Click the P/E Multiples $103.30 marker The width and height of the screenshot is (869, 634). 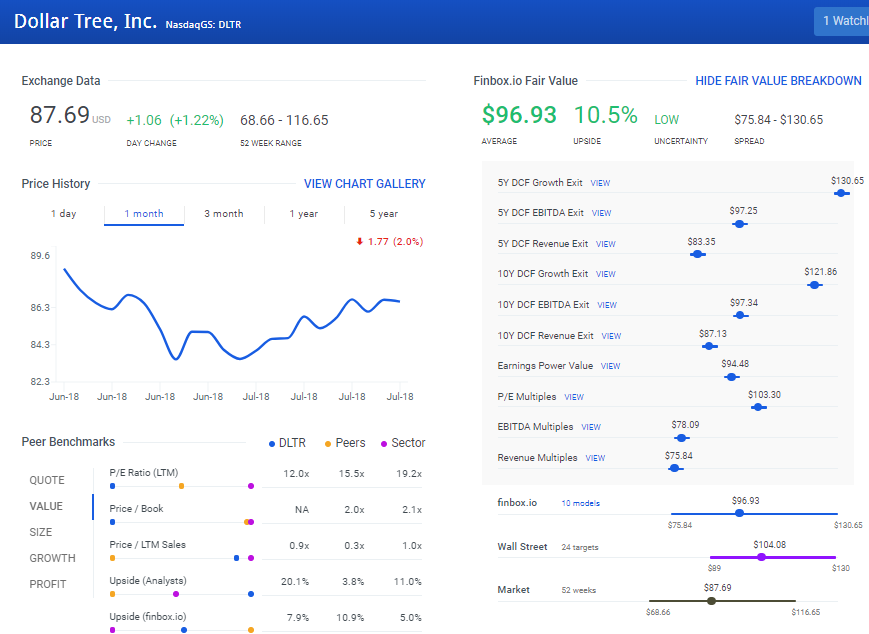coord(758,407)
